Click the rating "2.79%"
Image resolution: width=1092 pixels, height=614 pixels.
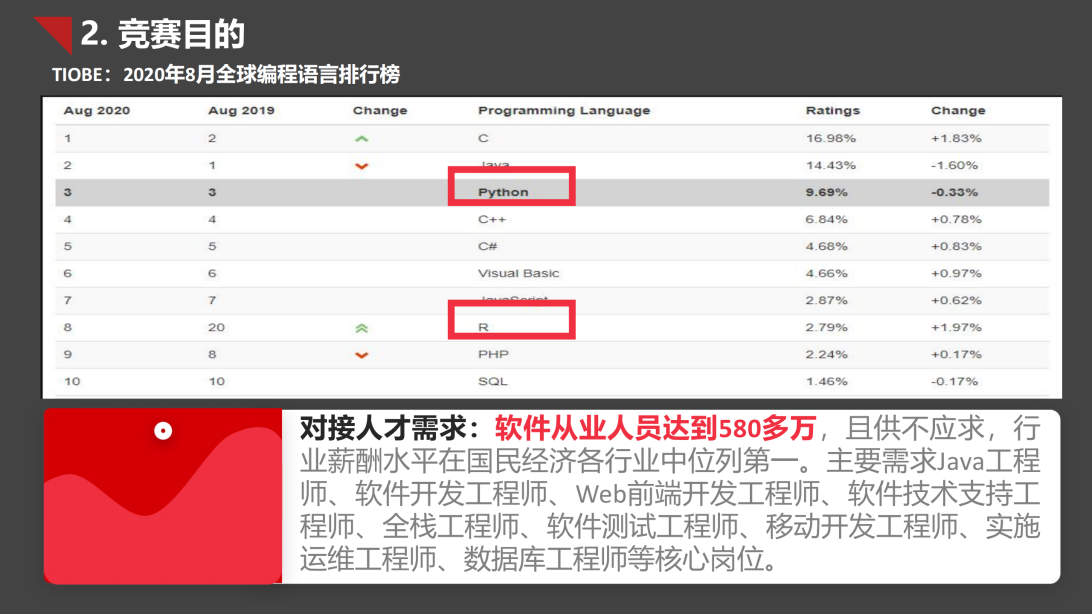(x=827, y=327)
